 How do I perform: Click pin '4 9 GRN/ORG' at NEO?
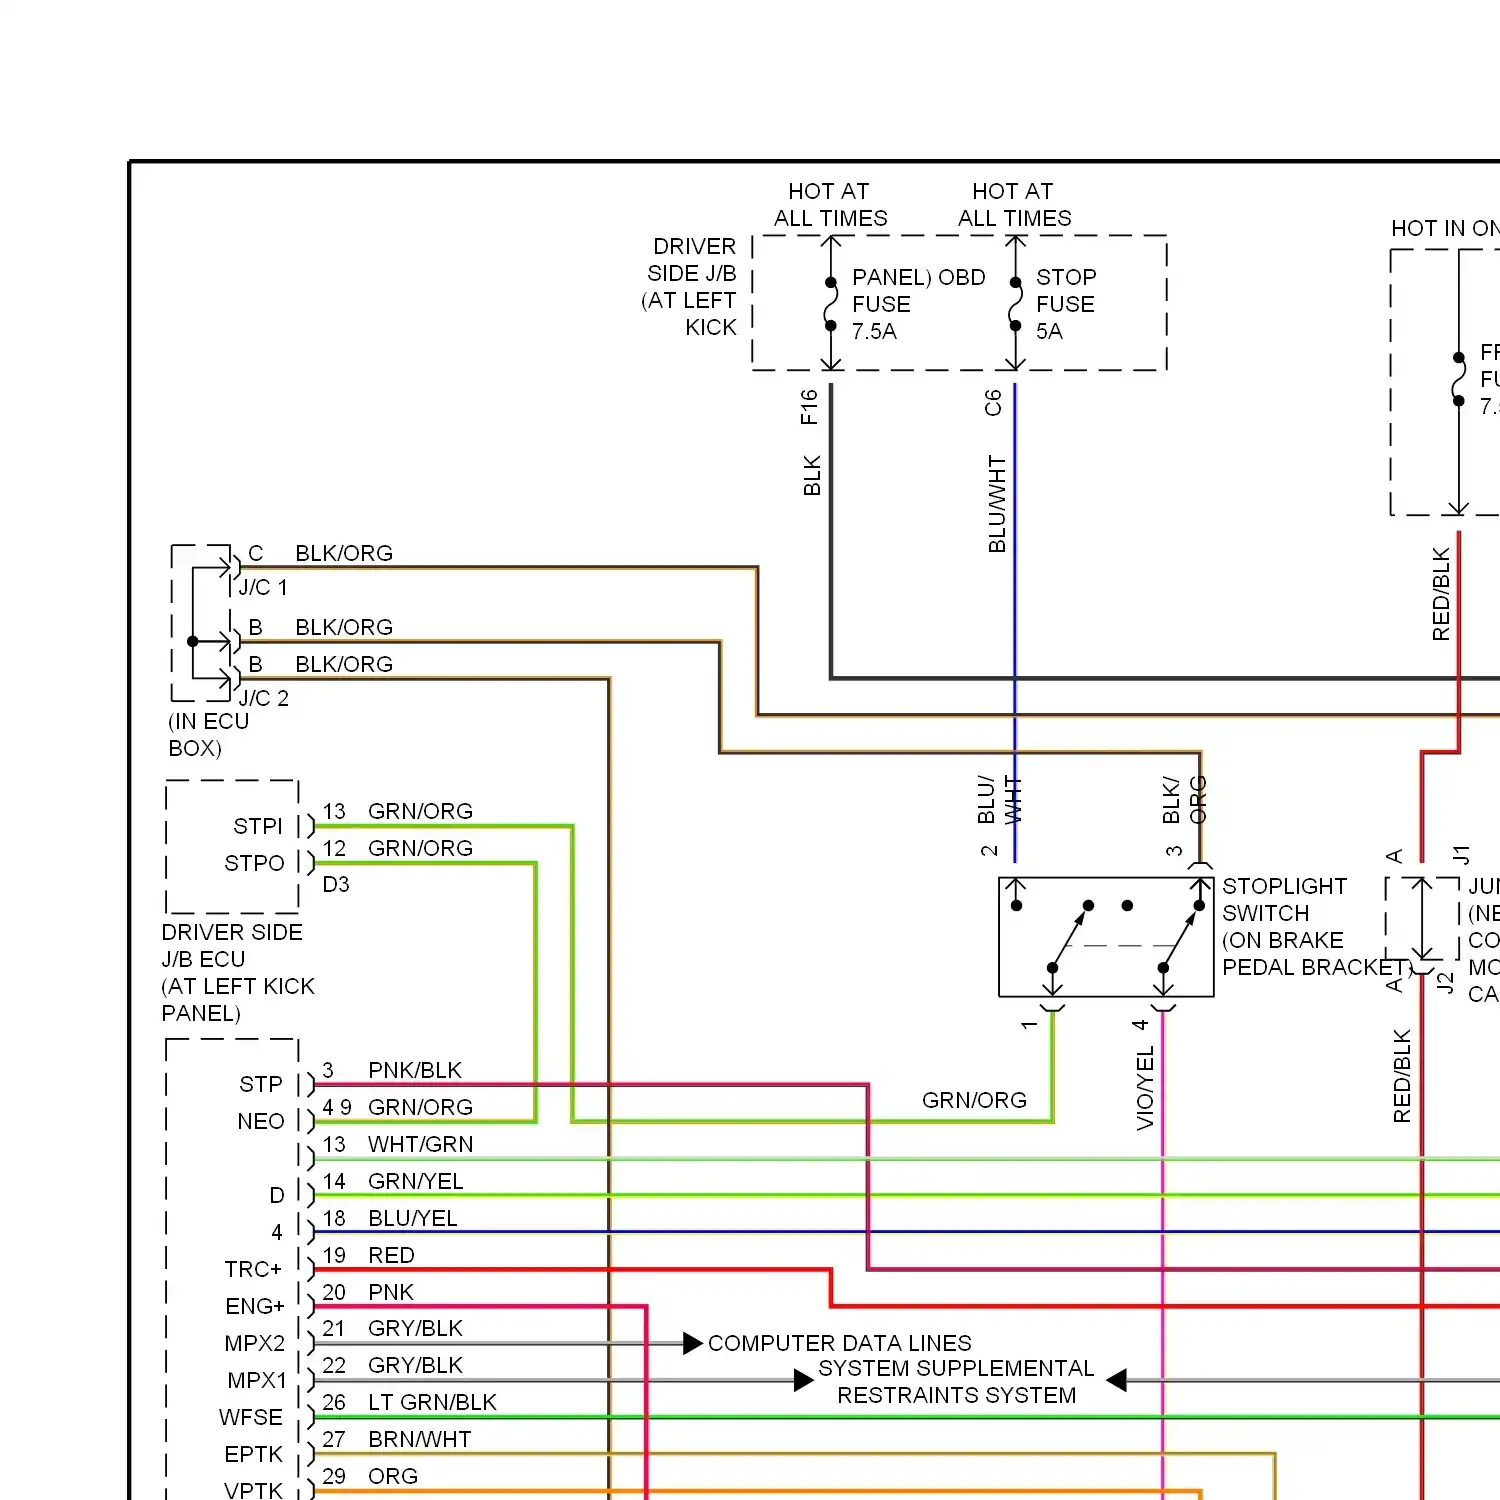tap(397, 1107)
